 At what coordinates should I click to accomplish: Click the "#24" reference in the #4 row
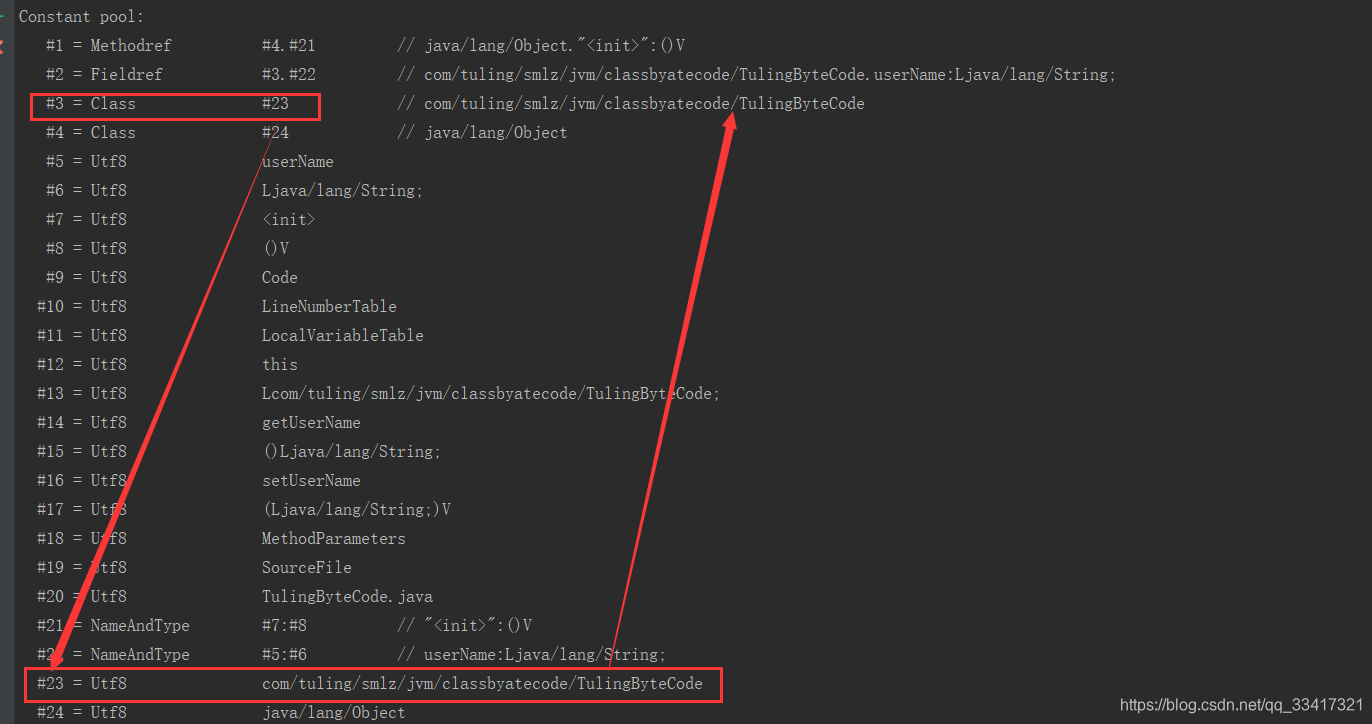pos(275,133)
